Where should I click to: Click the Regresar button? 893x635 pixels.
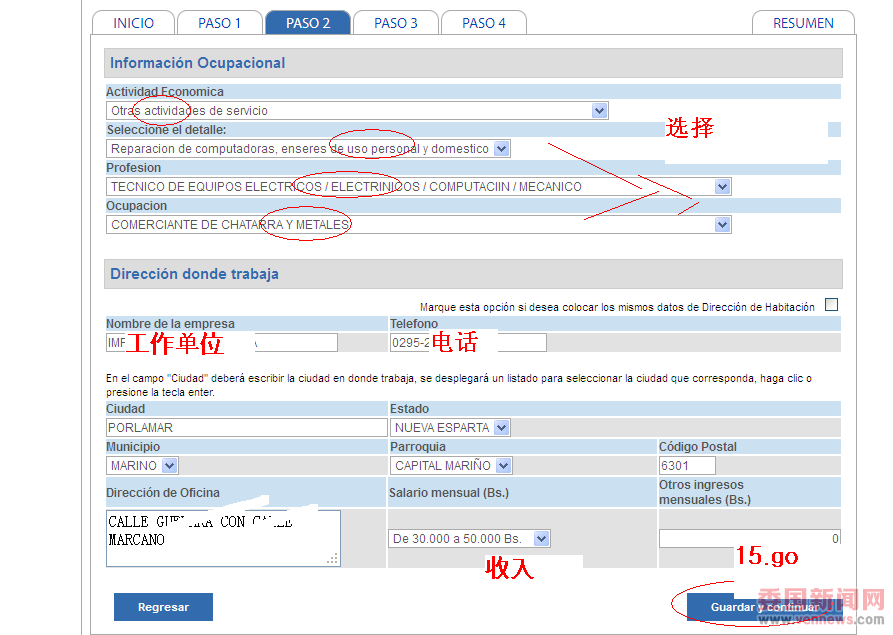(x=163, y=607)
